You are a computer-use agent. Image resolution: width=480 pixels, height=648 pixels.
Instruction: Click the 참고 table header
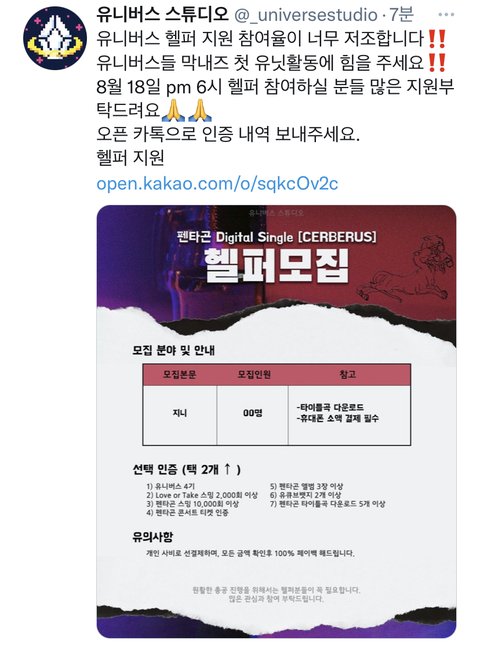[348, 374]
